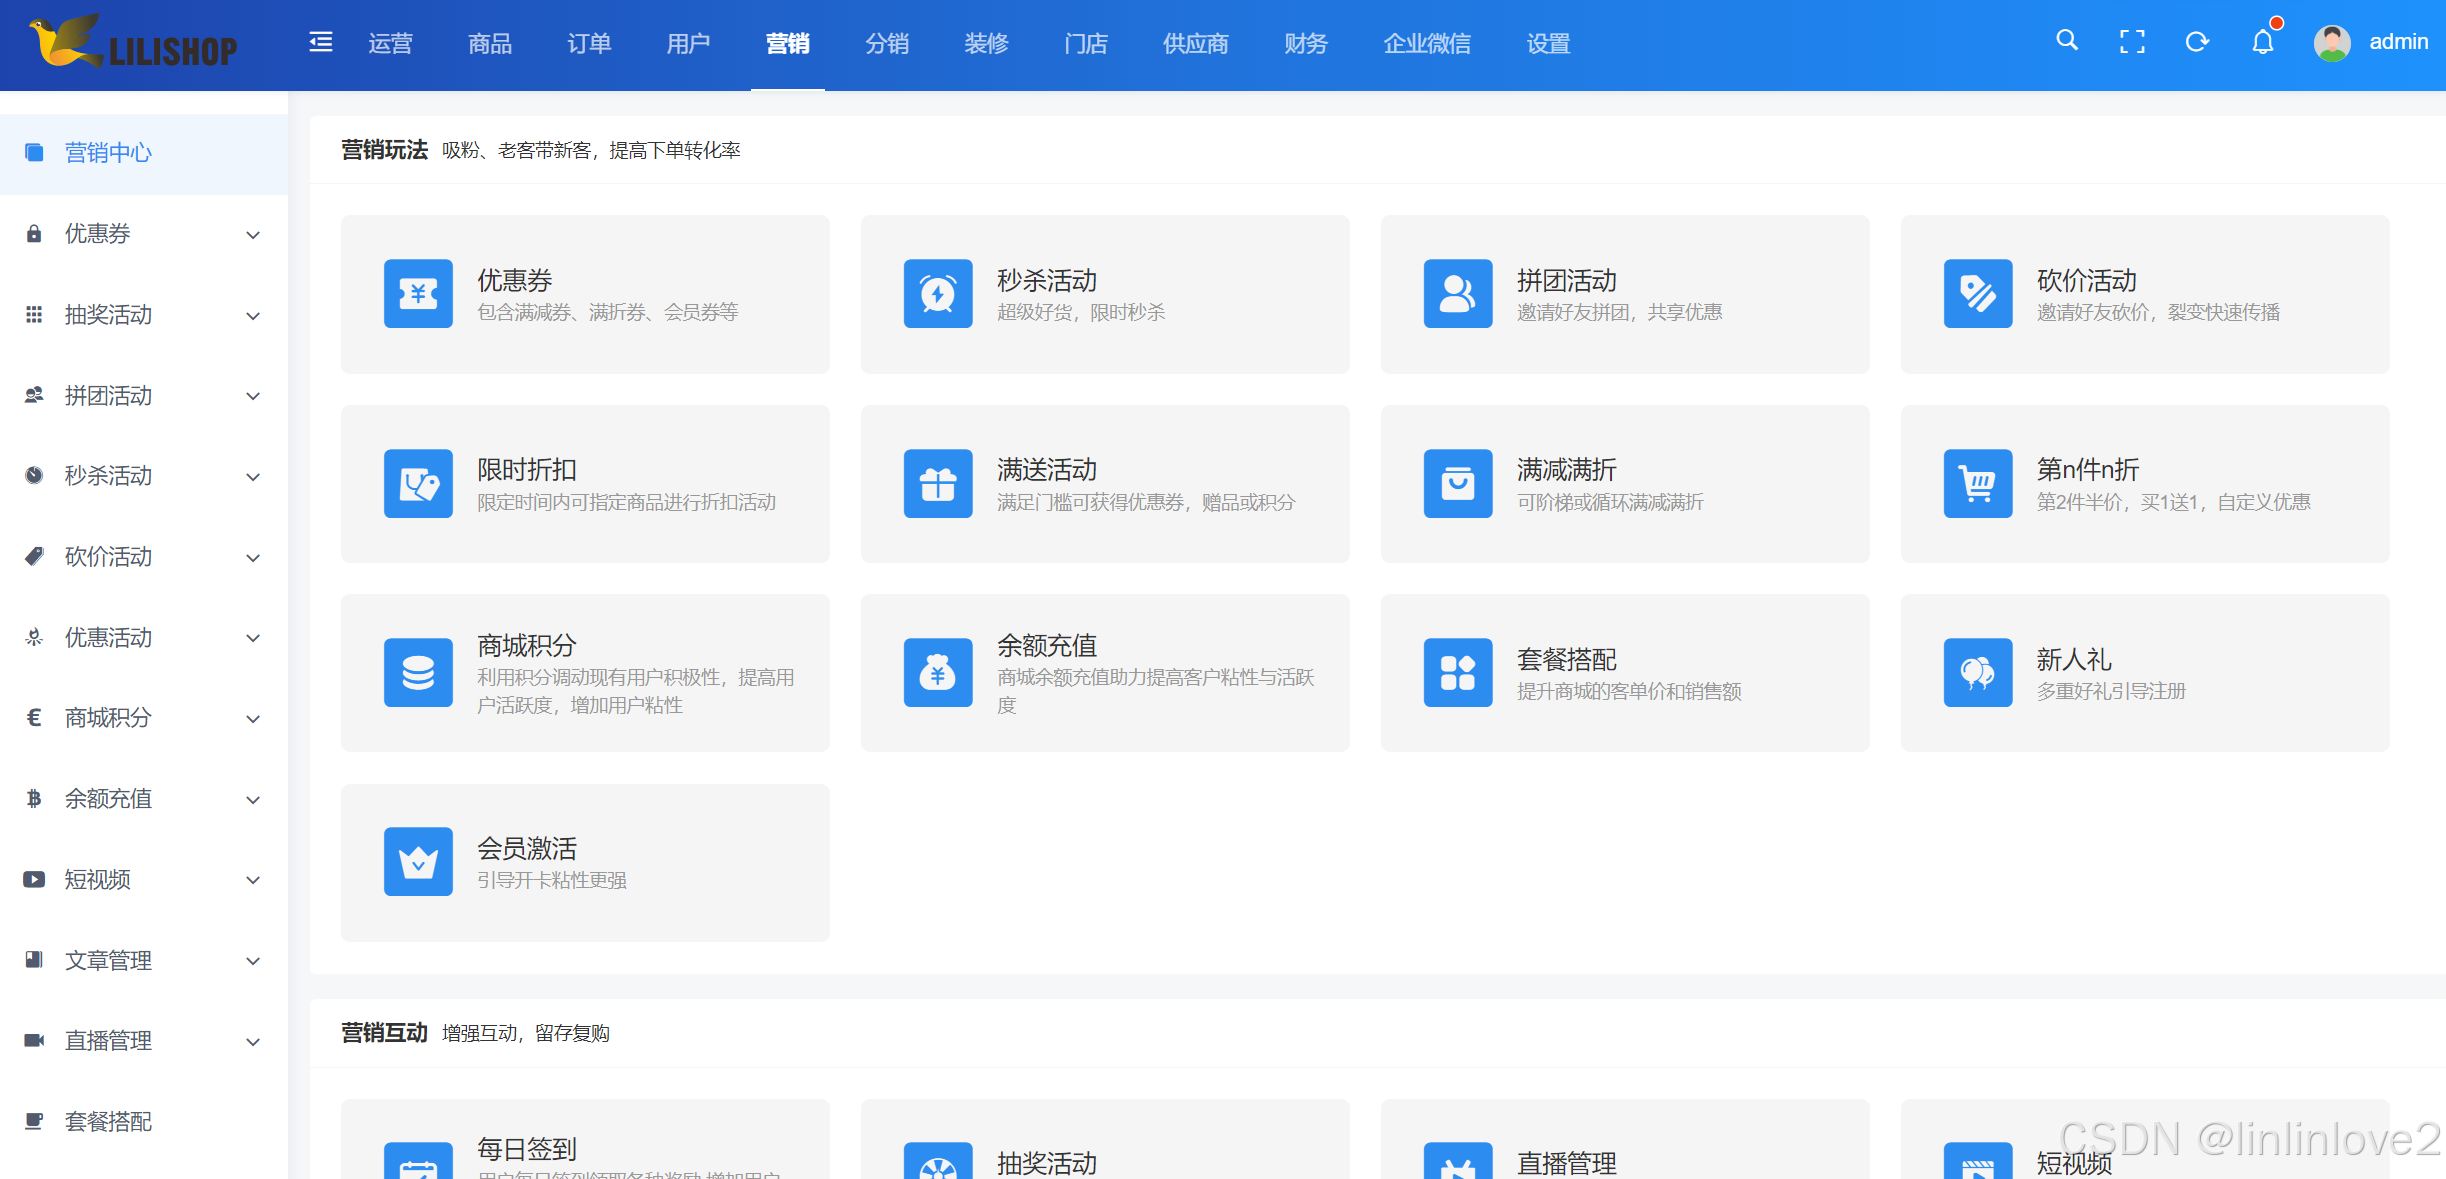Click the 第n件n折 shopping cart icon

[x=1977, y=483]
